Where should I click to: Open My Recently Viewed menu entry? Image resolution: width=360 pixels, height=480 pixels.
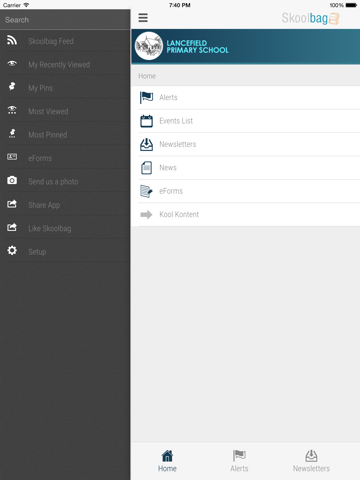tap(65, 64)
